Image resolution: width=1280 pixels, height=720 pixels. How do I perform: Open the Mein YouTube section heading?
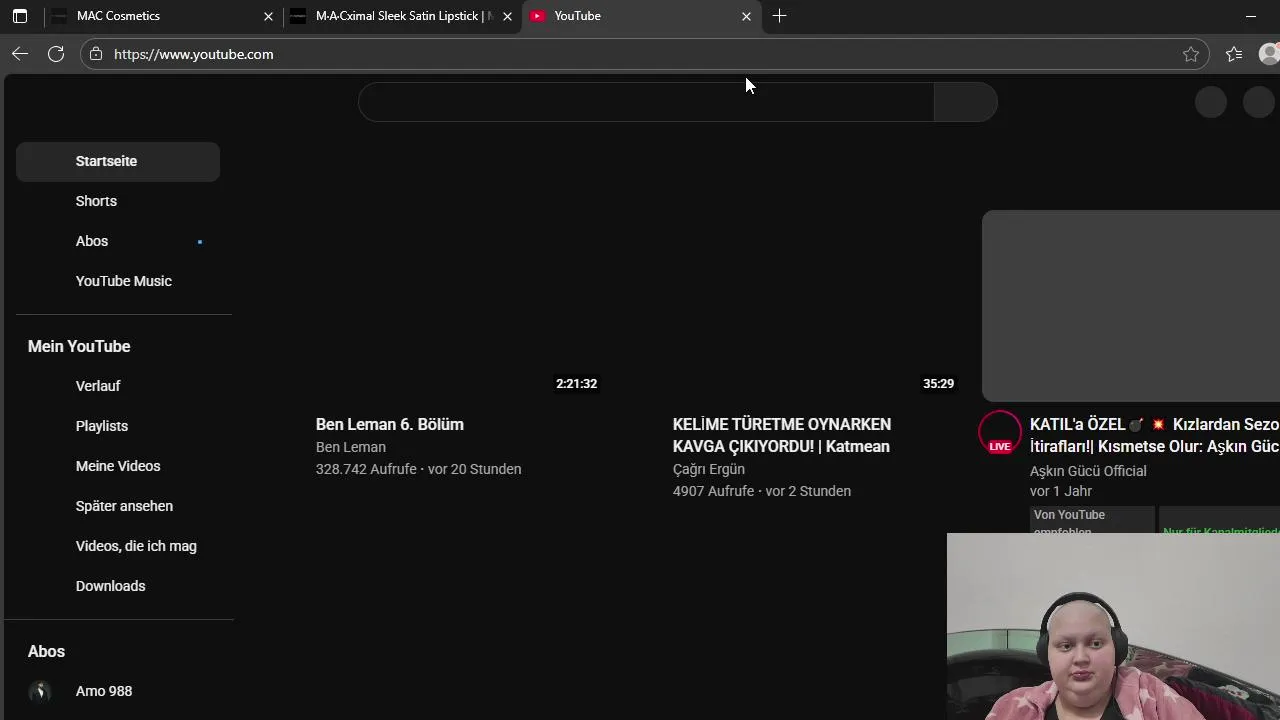(x=79, y=346)
